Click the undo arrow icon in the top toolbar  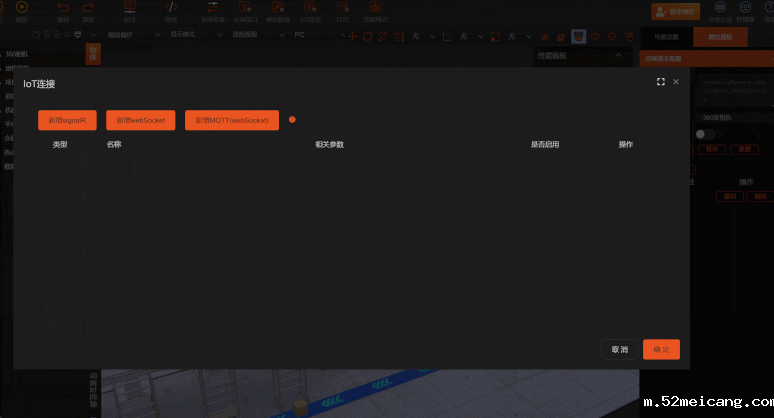63,8
